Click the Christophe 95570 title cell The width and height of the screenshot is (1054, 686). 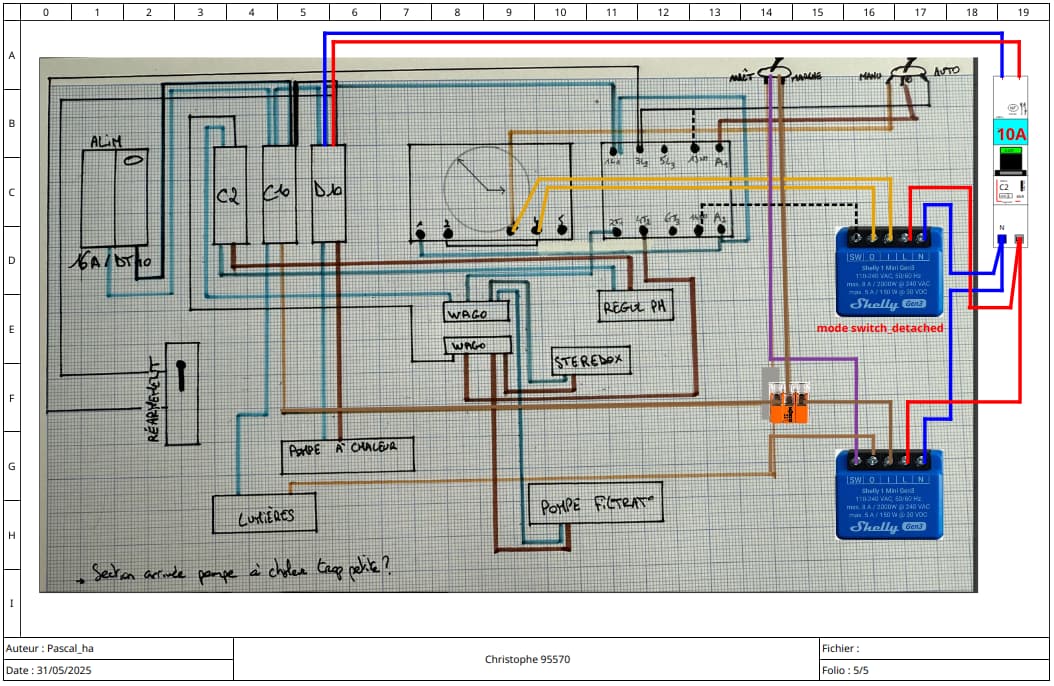(527, 659)
